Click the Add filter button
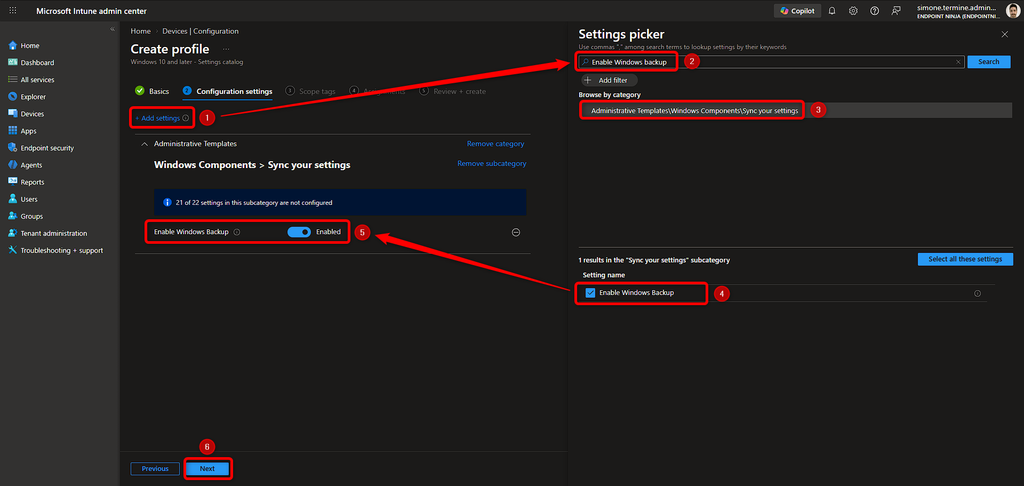This screenshot has width=1024, height=486. tap(609, 80)
